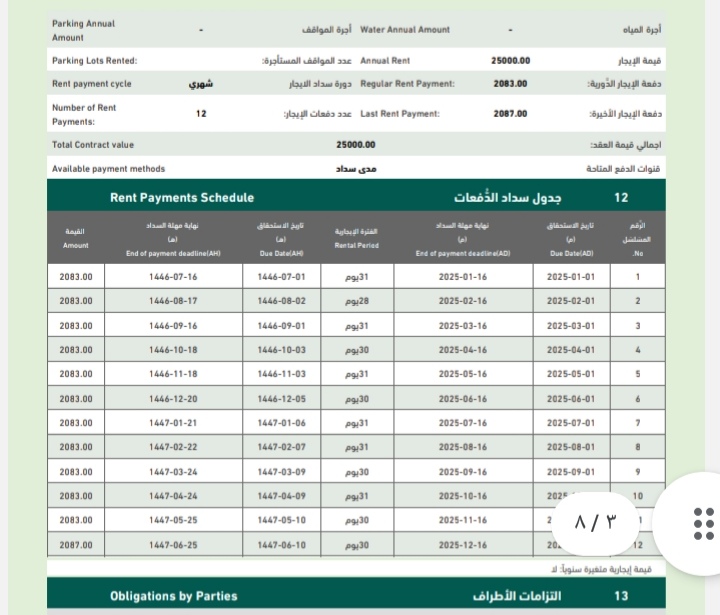Image resolution: width=720 pixels, height=615 pixels.
Task: Click the due date cell 2025-01-01
Action: 572,277
